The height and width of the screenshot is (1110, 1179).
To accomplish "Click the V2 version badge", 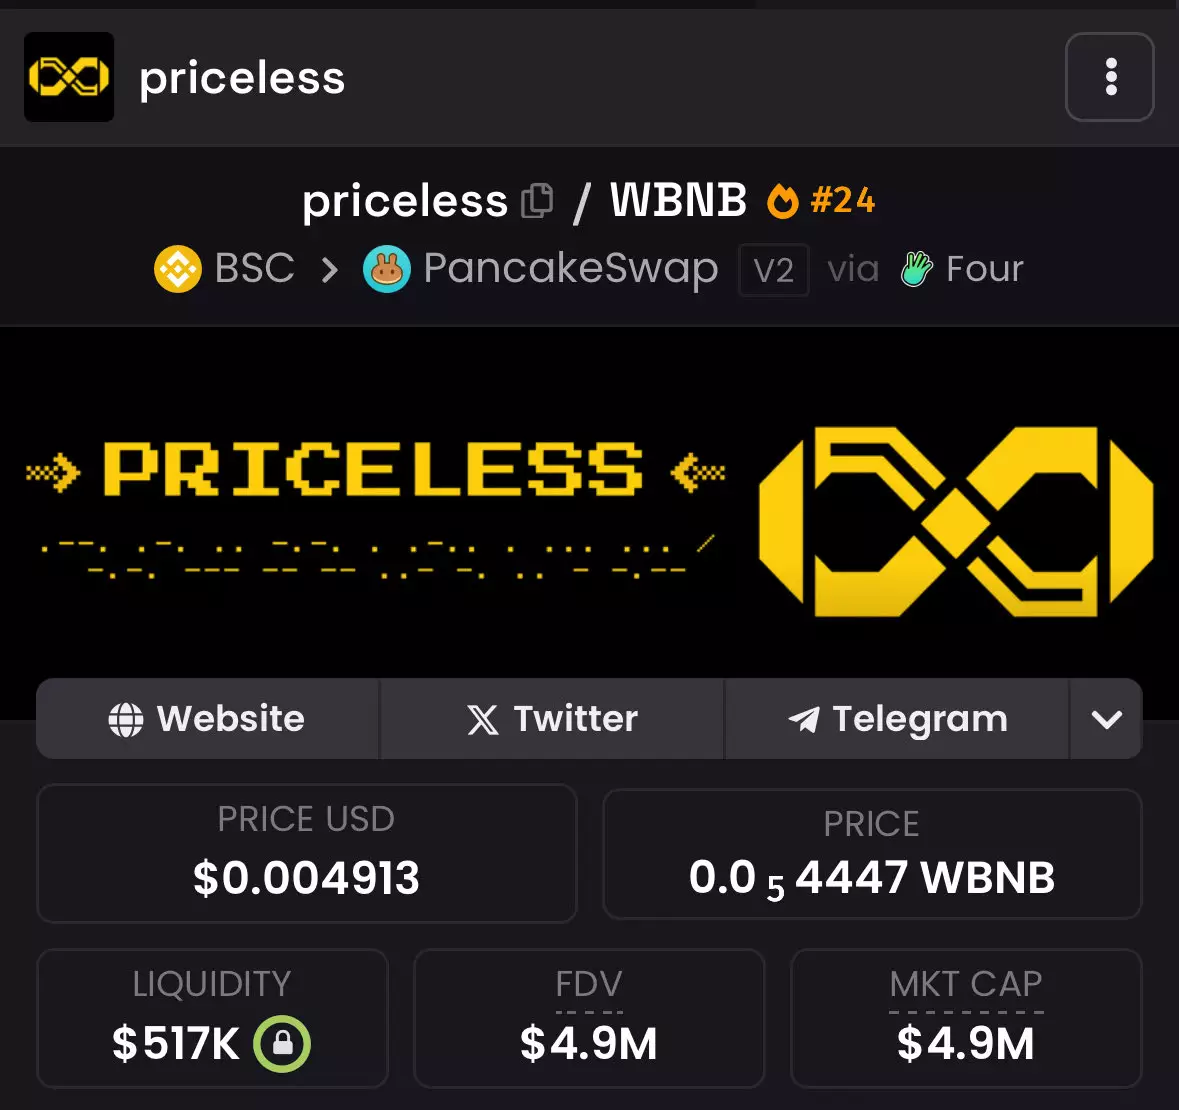I will (773, 270).
